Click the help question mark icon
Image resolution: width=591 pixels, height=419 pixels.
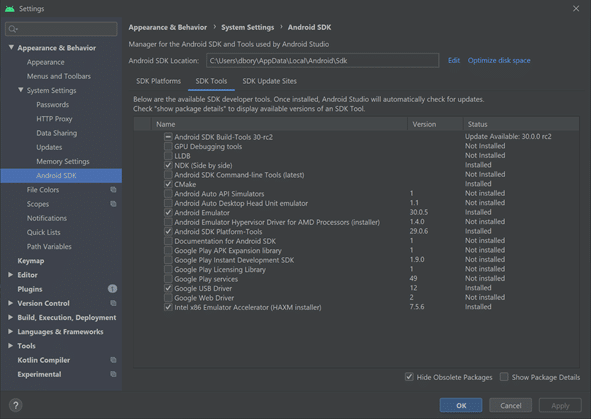pos(15,405)
